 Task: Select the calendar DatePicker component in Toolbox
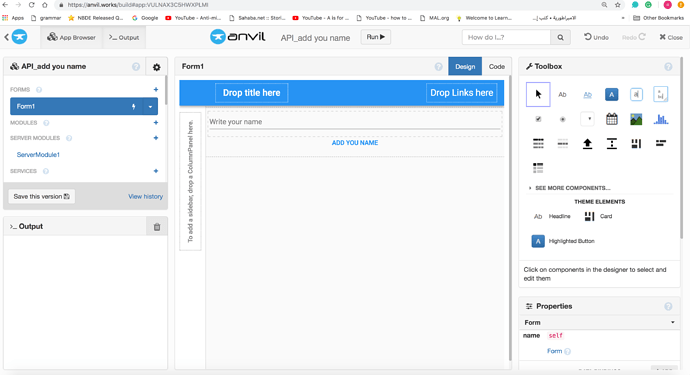611,119
